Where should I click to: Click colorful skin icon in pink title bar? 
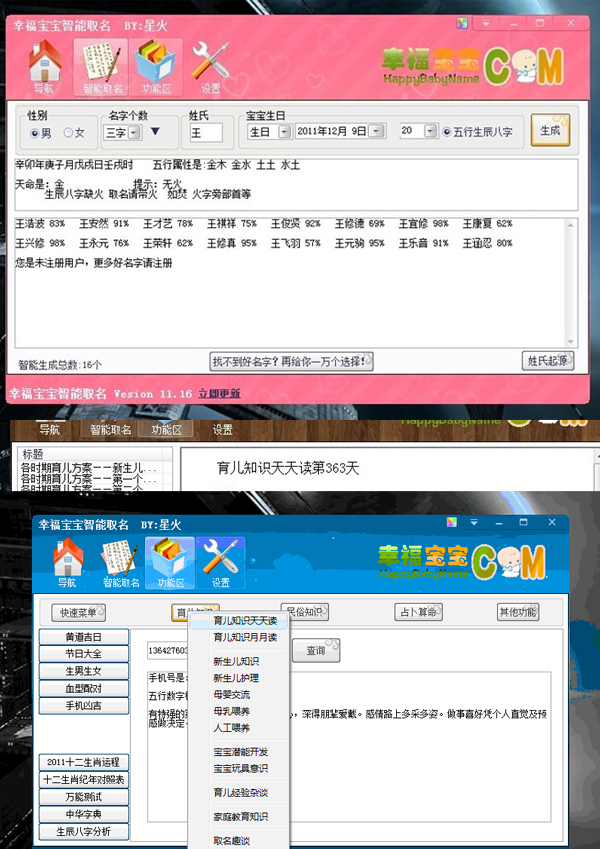point(461,23)
